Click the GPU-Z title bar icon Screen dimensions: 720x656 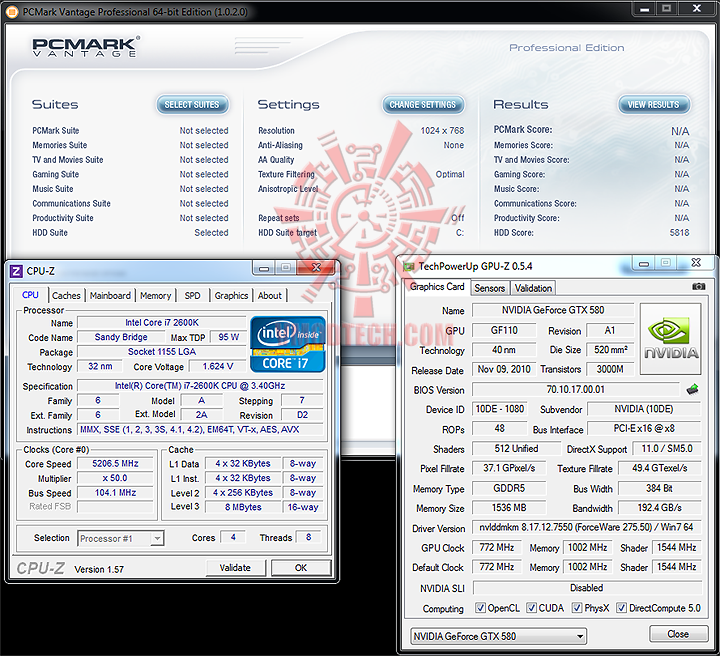coord(408,266)
